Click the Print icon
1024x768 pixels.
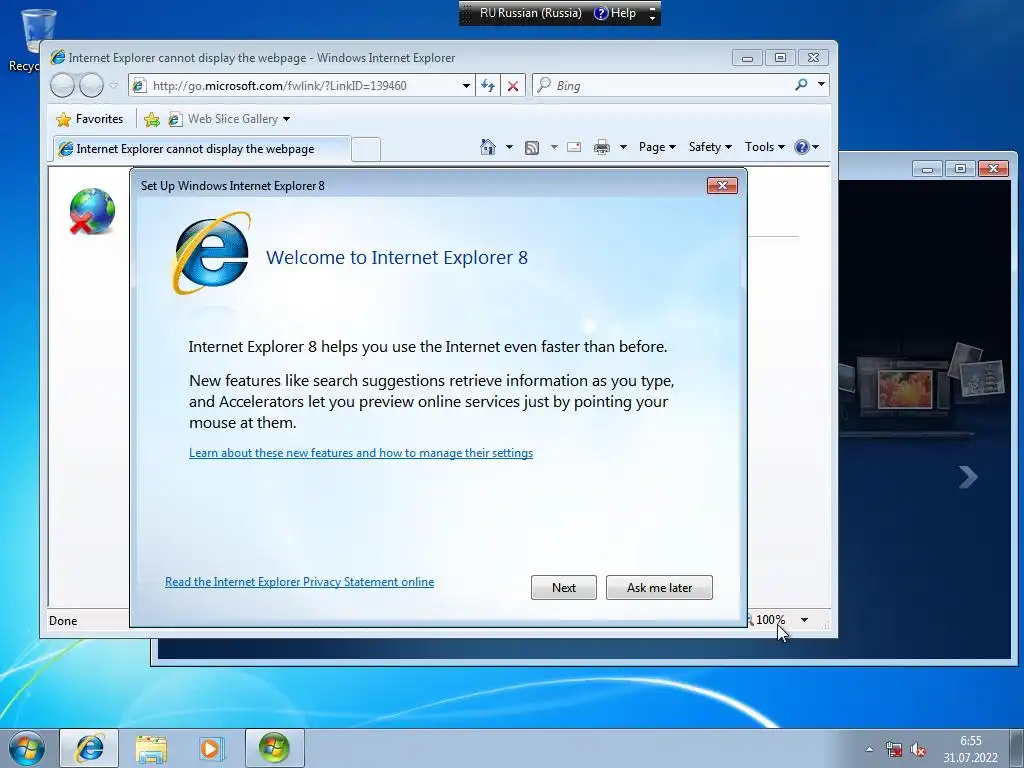tap(601, 147)
